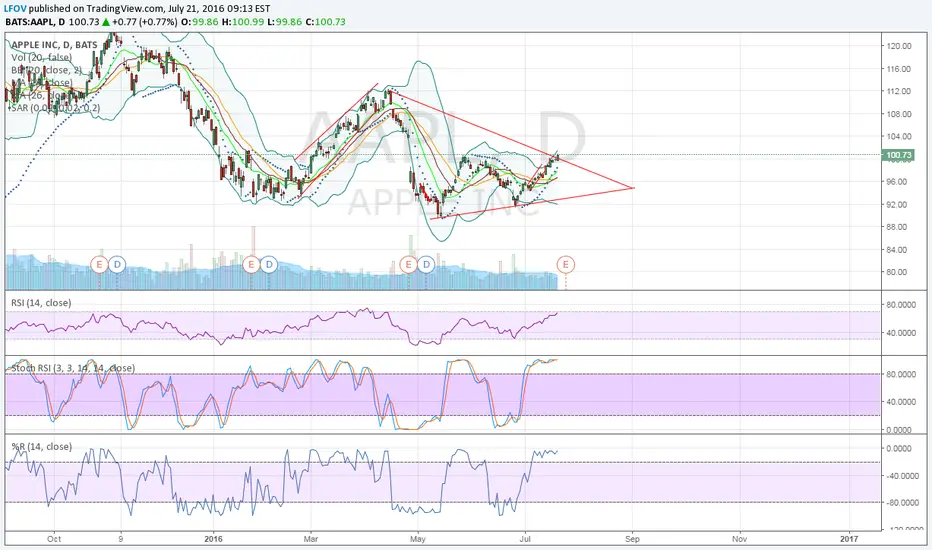Click the 80.0000 label in RSI pane
The height and width of the screenshot is (550, 932).
pos(900,305)
